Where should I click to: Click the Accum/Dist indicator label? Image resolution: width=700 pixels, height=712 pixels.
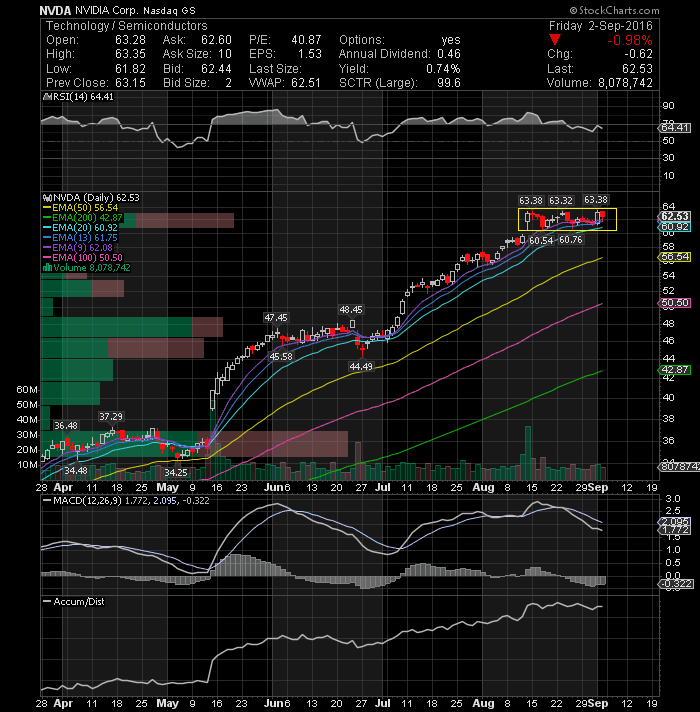pos(79,602)
